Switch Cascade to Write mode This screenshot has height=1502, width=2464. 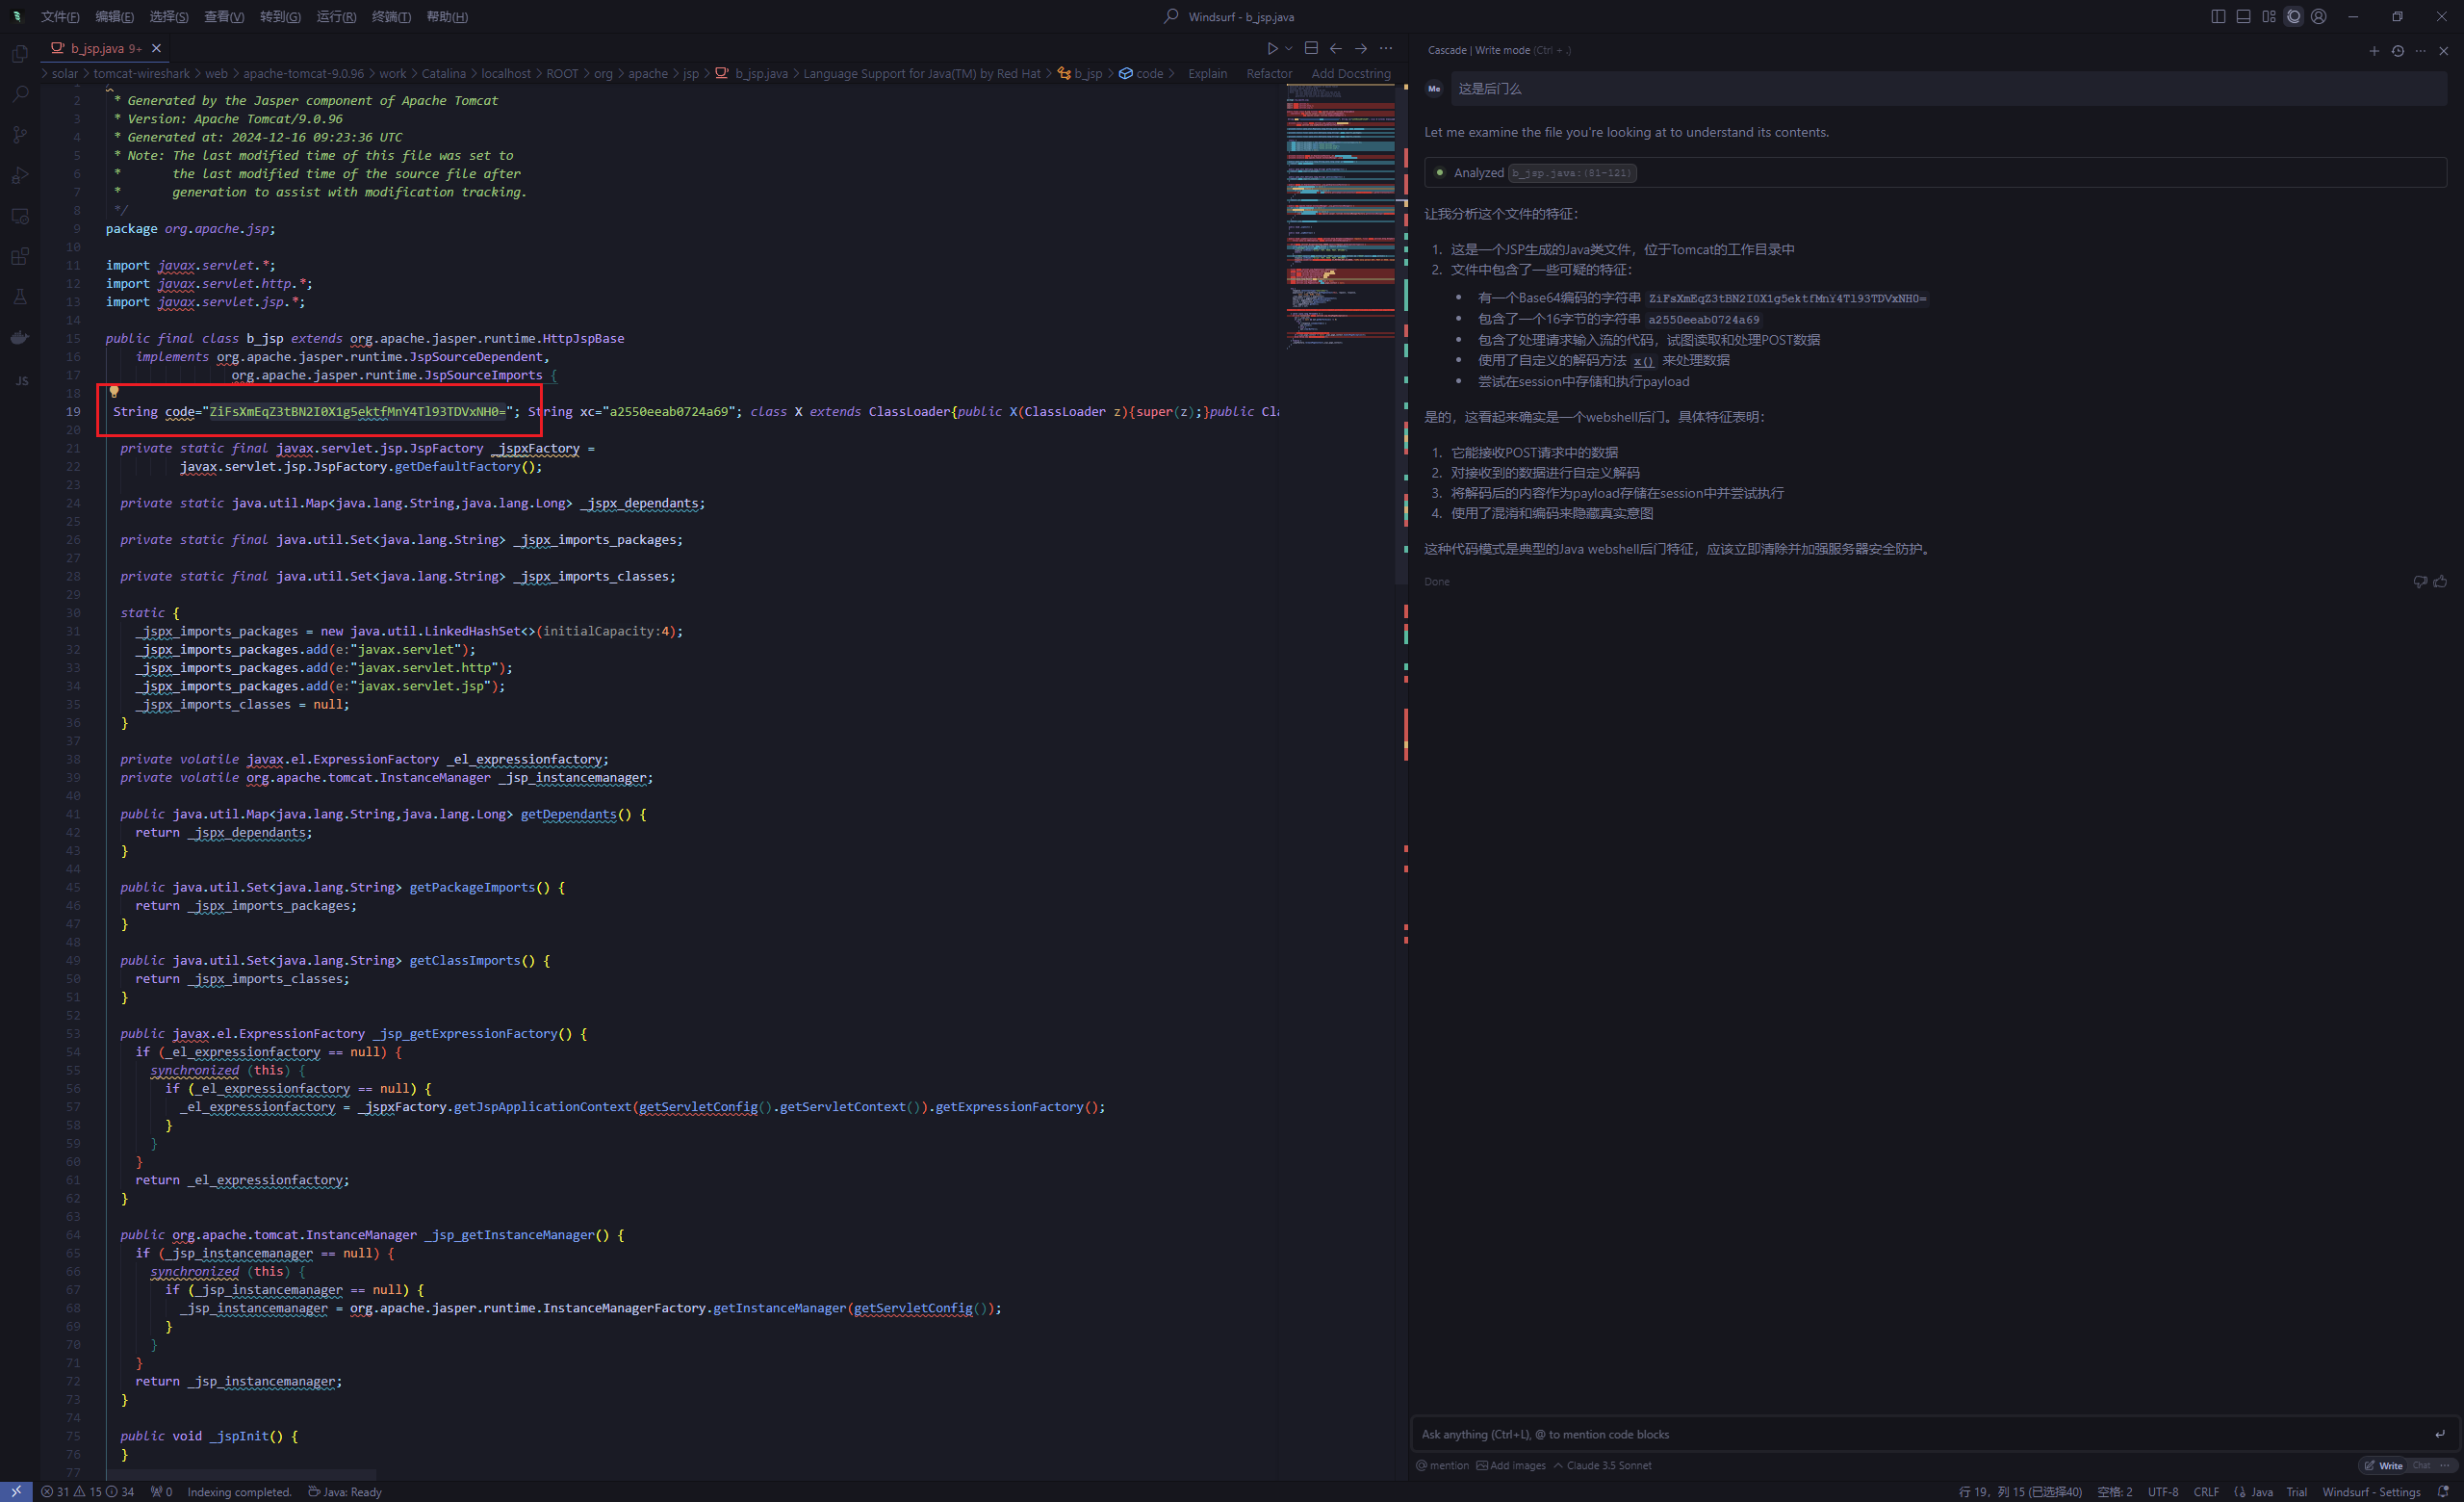[2383, 1466]
